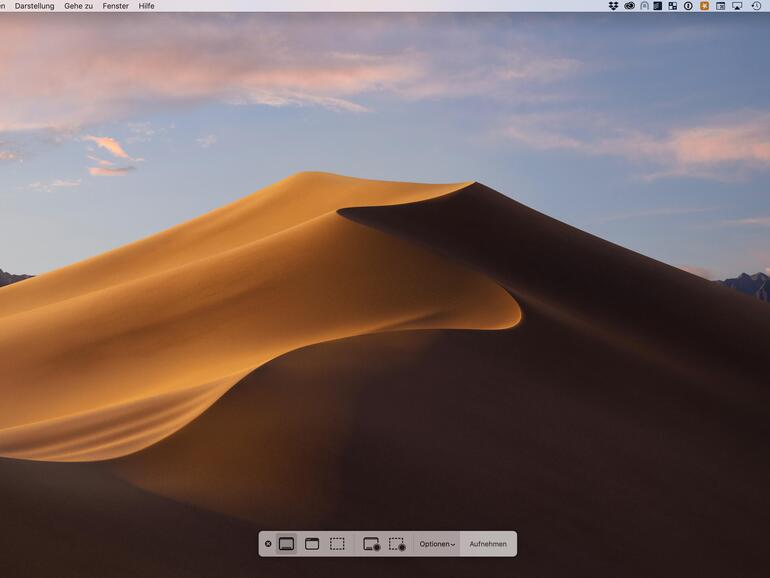Open the AirPlay display menu

click(x=737, y=6)
